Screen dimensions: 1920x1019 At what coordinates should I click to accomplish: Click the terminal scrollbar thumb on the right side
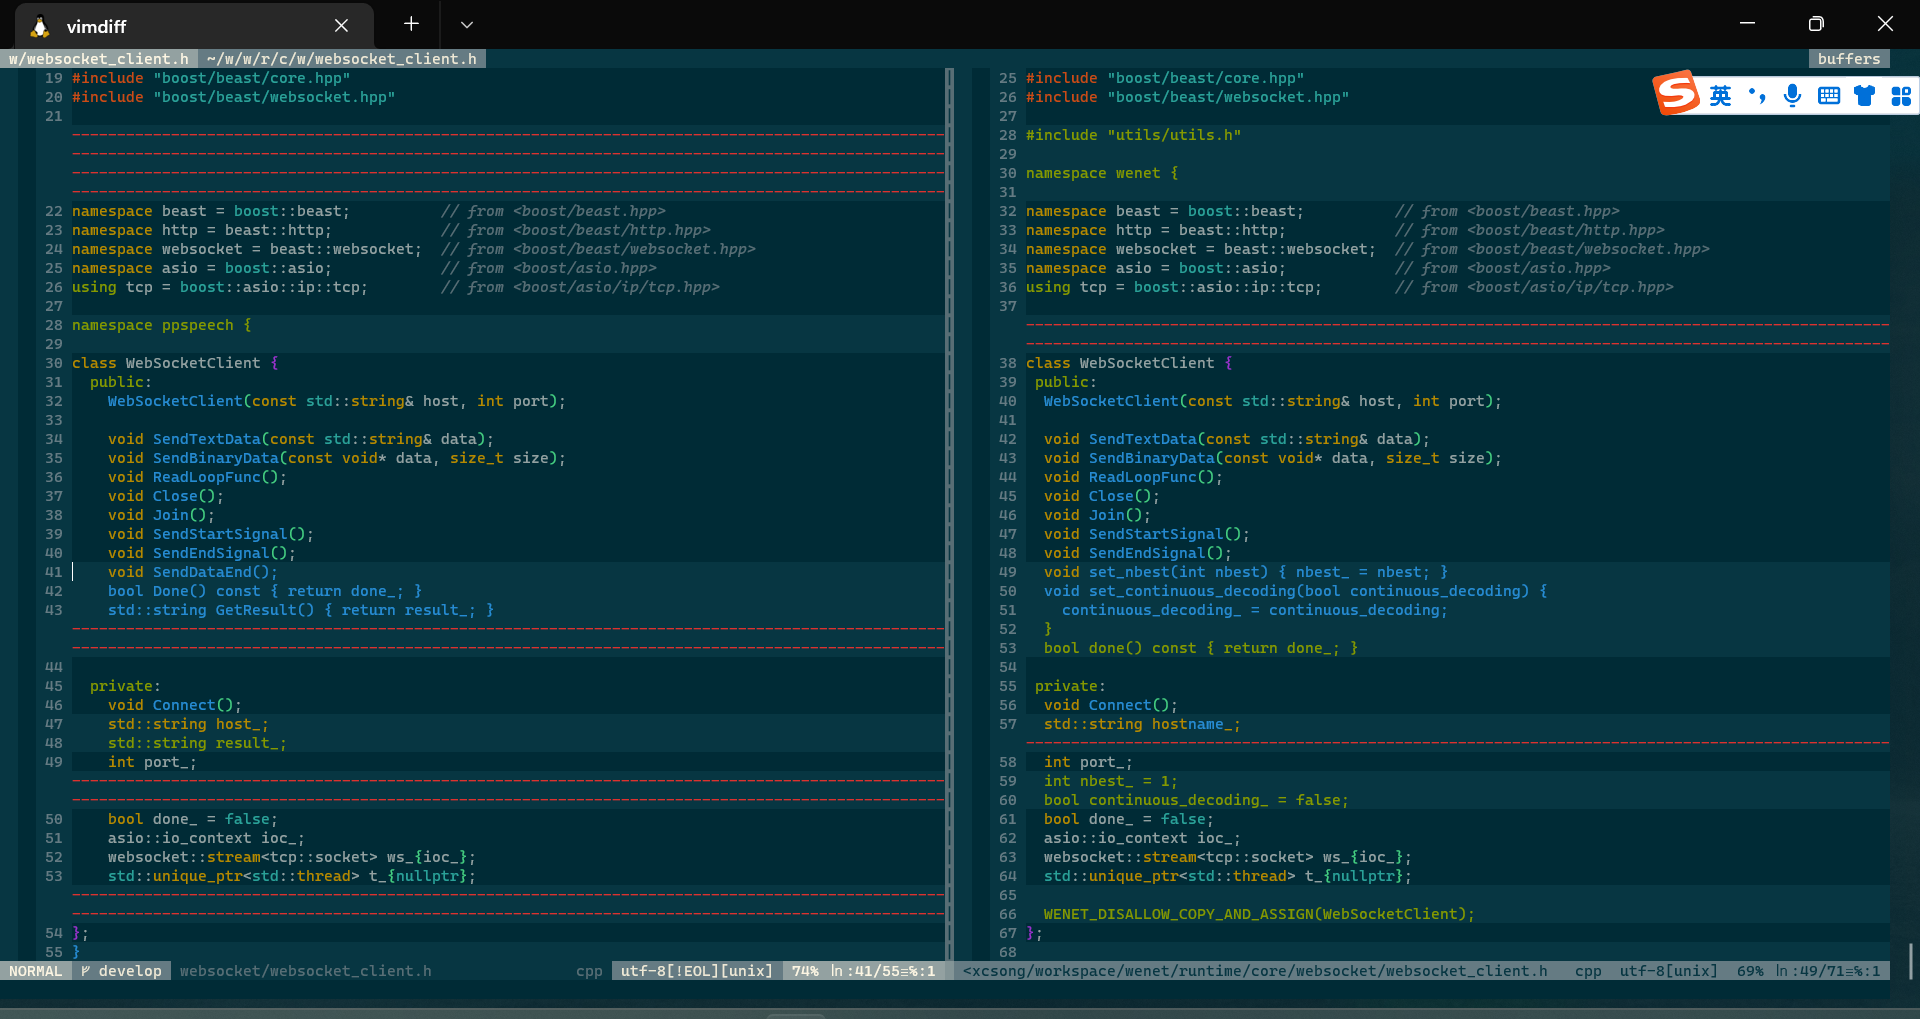point(1911,961)
